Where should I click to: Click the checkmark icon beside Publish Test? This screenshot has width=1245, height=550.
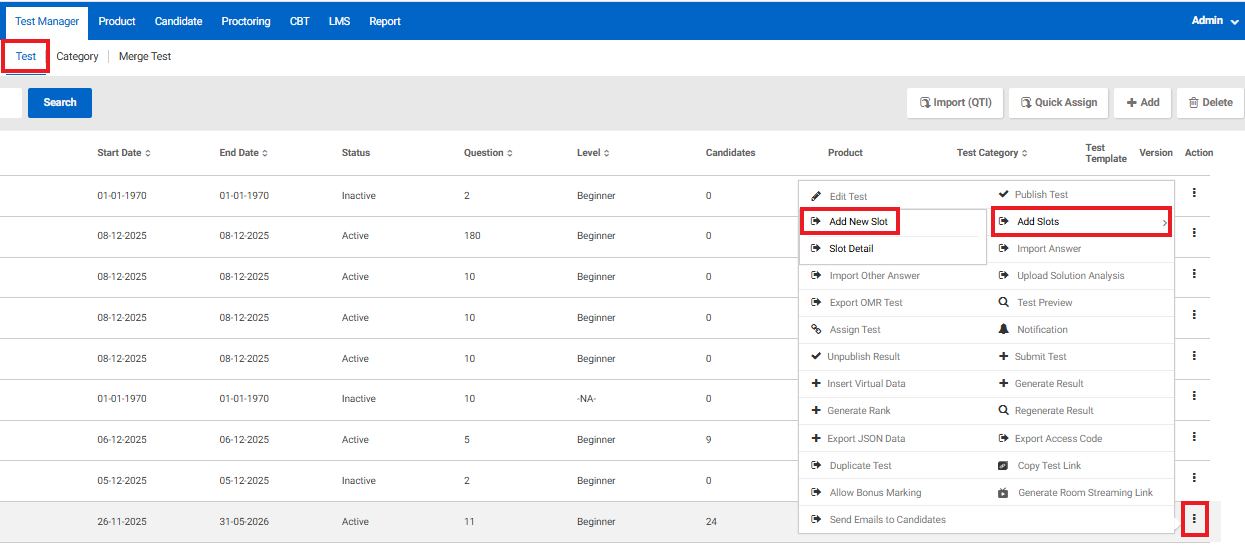pyautogui.click(x=1004, y=194)
